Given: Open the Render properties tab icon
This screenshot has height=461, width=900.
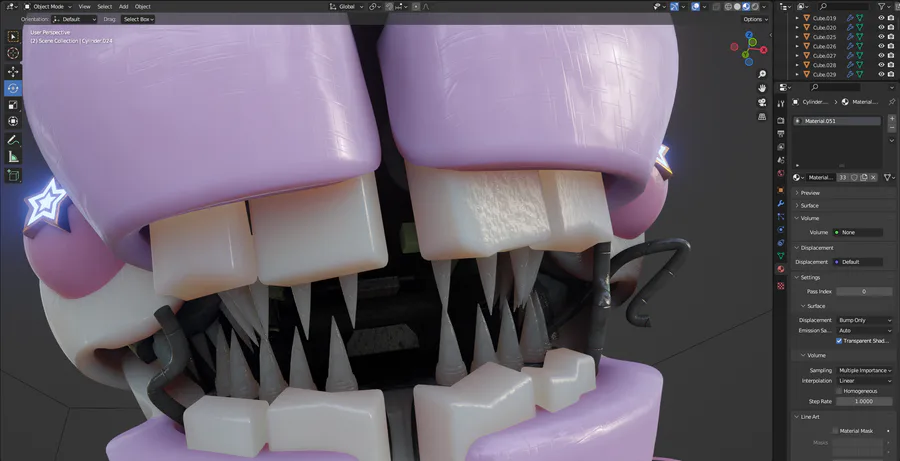Looking at the screenshot, I should 781,121.
